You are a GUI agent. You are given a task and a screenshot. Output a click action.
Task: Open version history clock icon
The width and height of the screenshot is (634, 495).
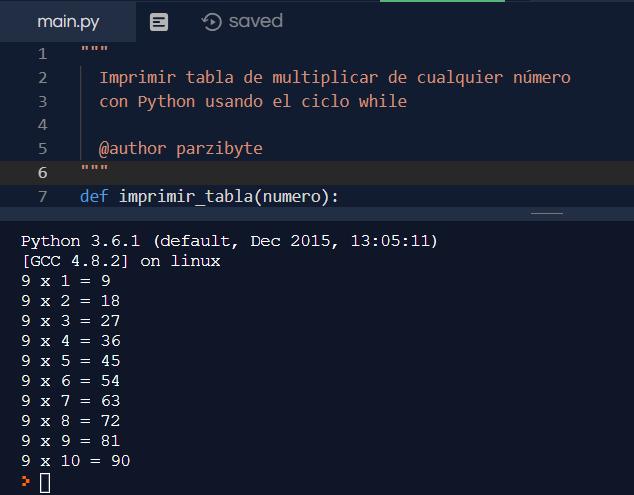pos(211,22)
